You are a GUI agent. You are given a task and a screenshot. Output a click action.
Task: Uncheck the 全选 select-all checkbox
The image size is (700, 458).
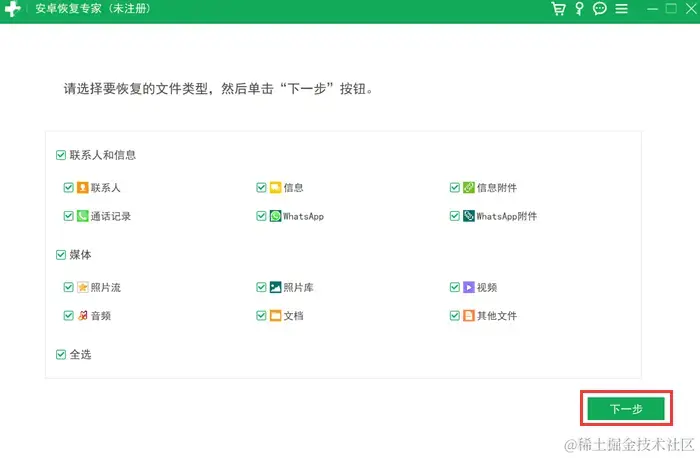61,354
